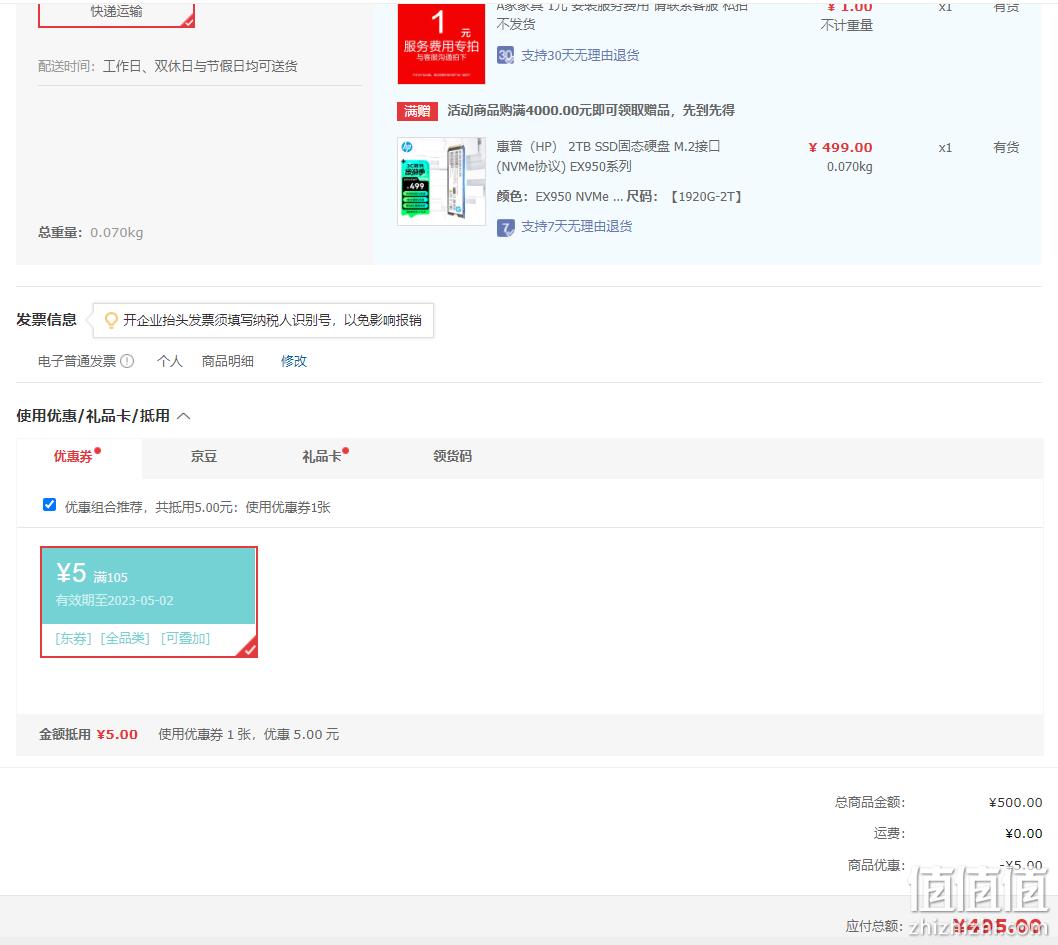
Task: Click the info icon next to 电子普通发票
Action: coord(127,362)
